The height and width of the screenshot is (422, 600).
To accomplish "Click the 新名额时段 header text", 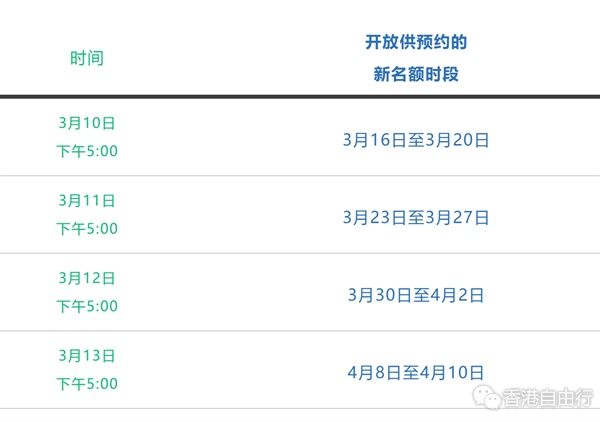I will click(415, 74).
